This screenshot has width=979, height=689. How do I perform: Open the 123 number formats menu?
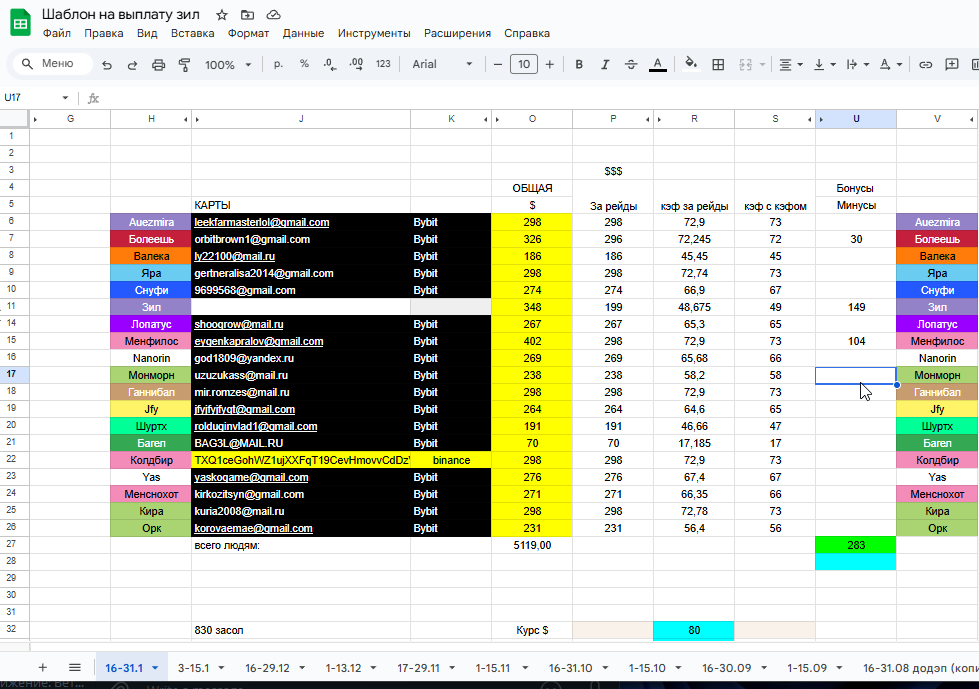click(383, 64)
